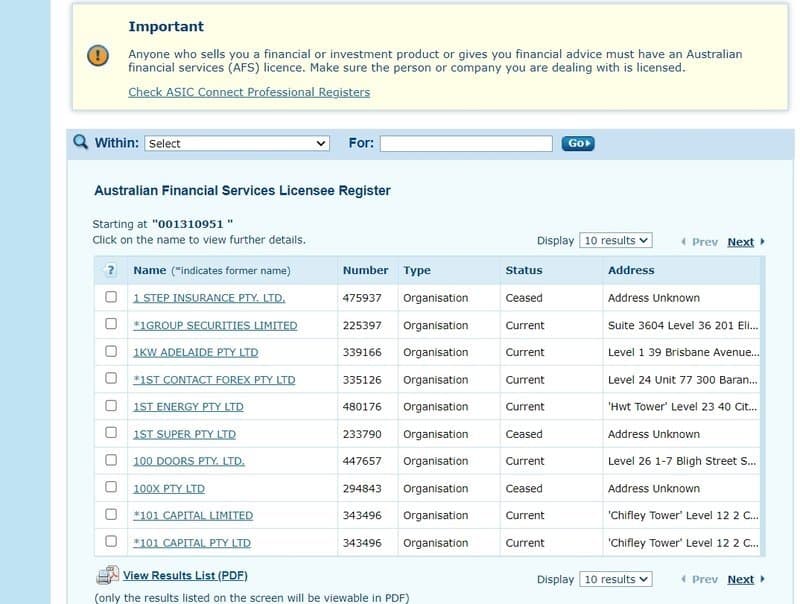Click the PDF document icon beside View Results List
This screenshot has height=604, width=800.
(x=108, y=575)
